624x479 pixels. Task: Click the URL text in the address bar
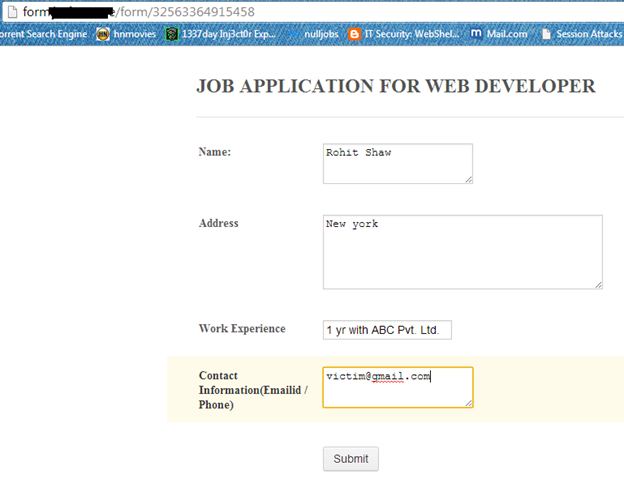tap(138, 12)
